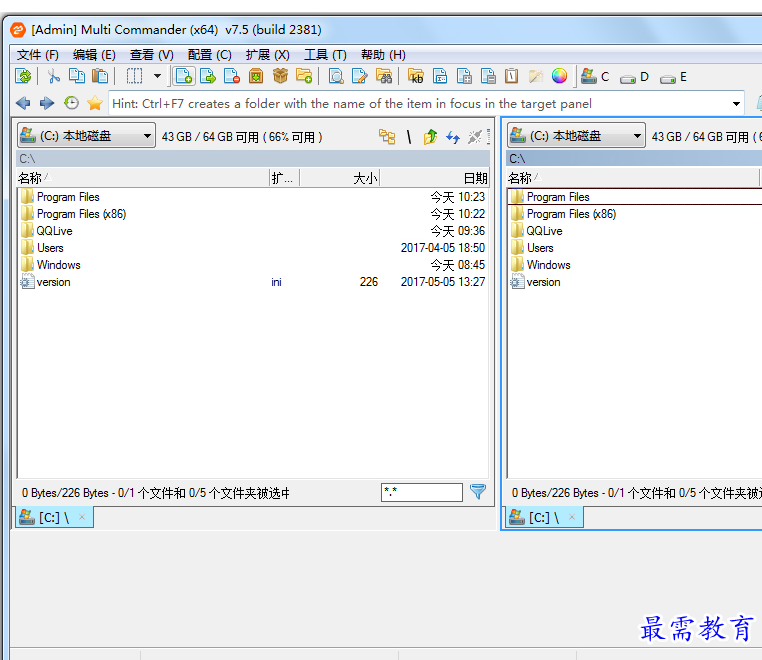Click the Calculate folder size kb icon
Screen dimensions: 762x660
coord(416,76)
